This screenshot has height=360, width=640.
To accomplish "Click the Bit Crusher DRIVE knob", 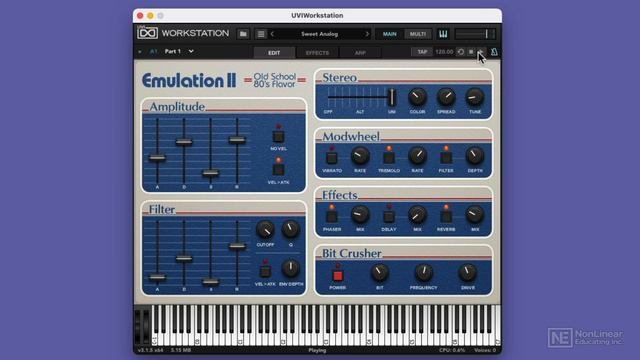I will (468, 273).
